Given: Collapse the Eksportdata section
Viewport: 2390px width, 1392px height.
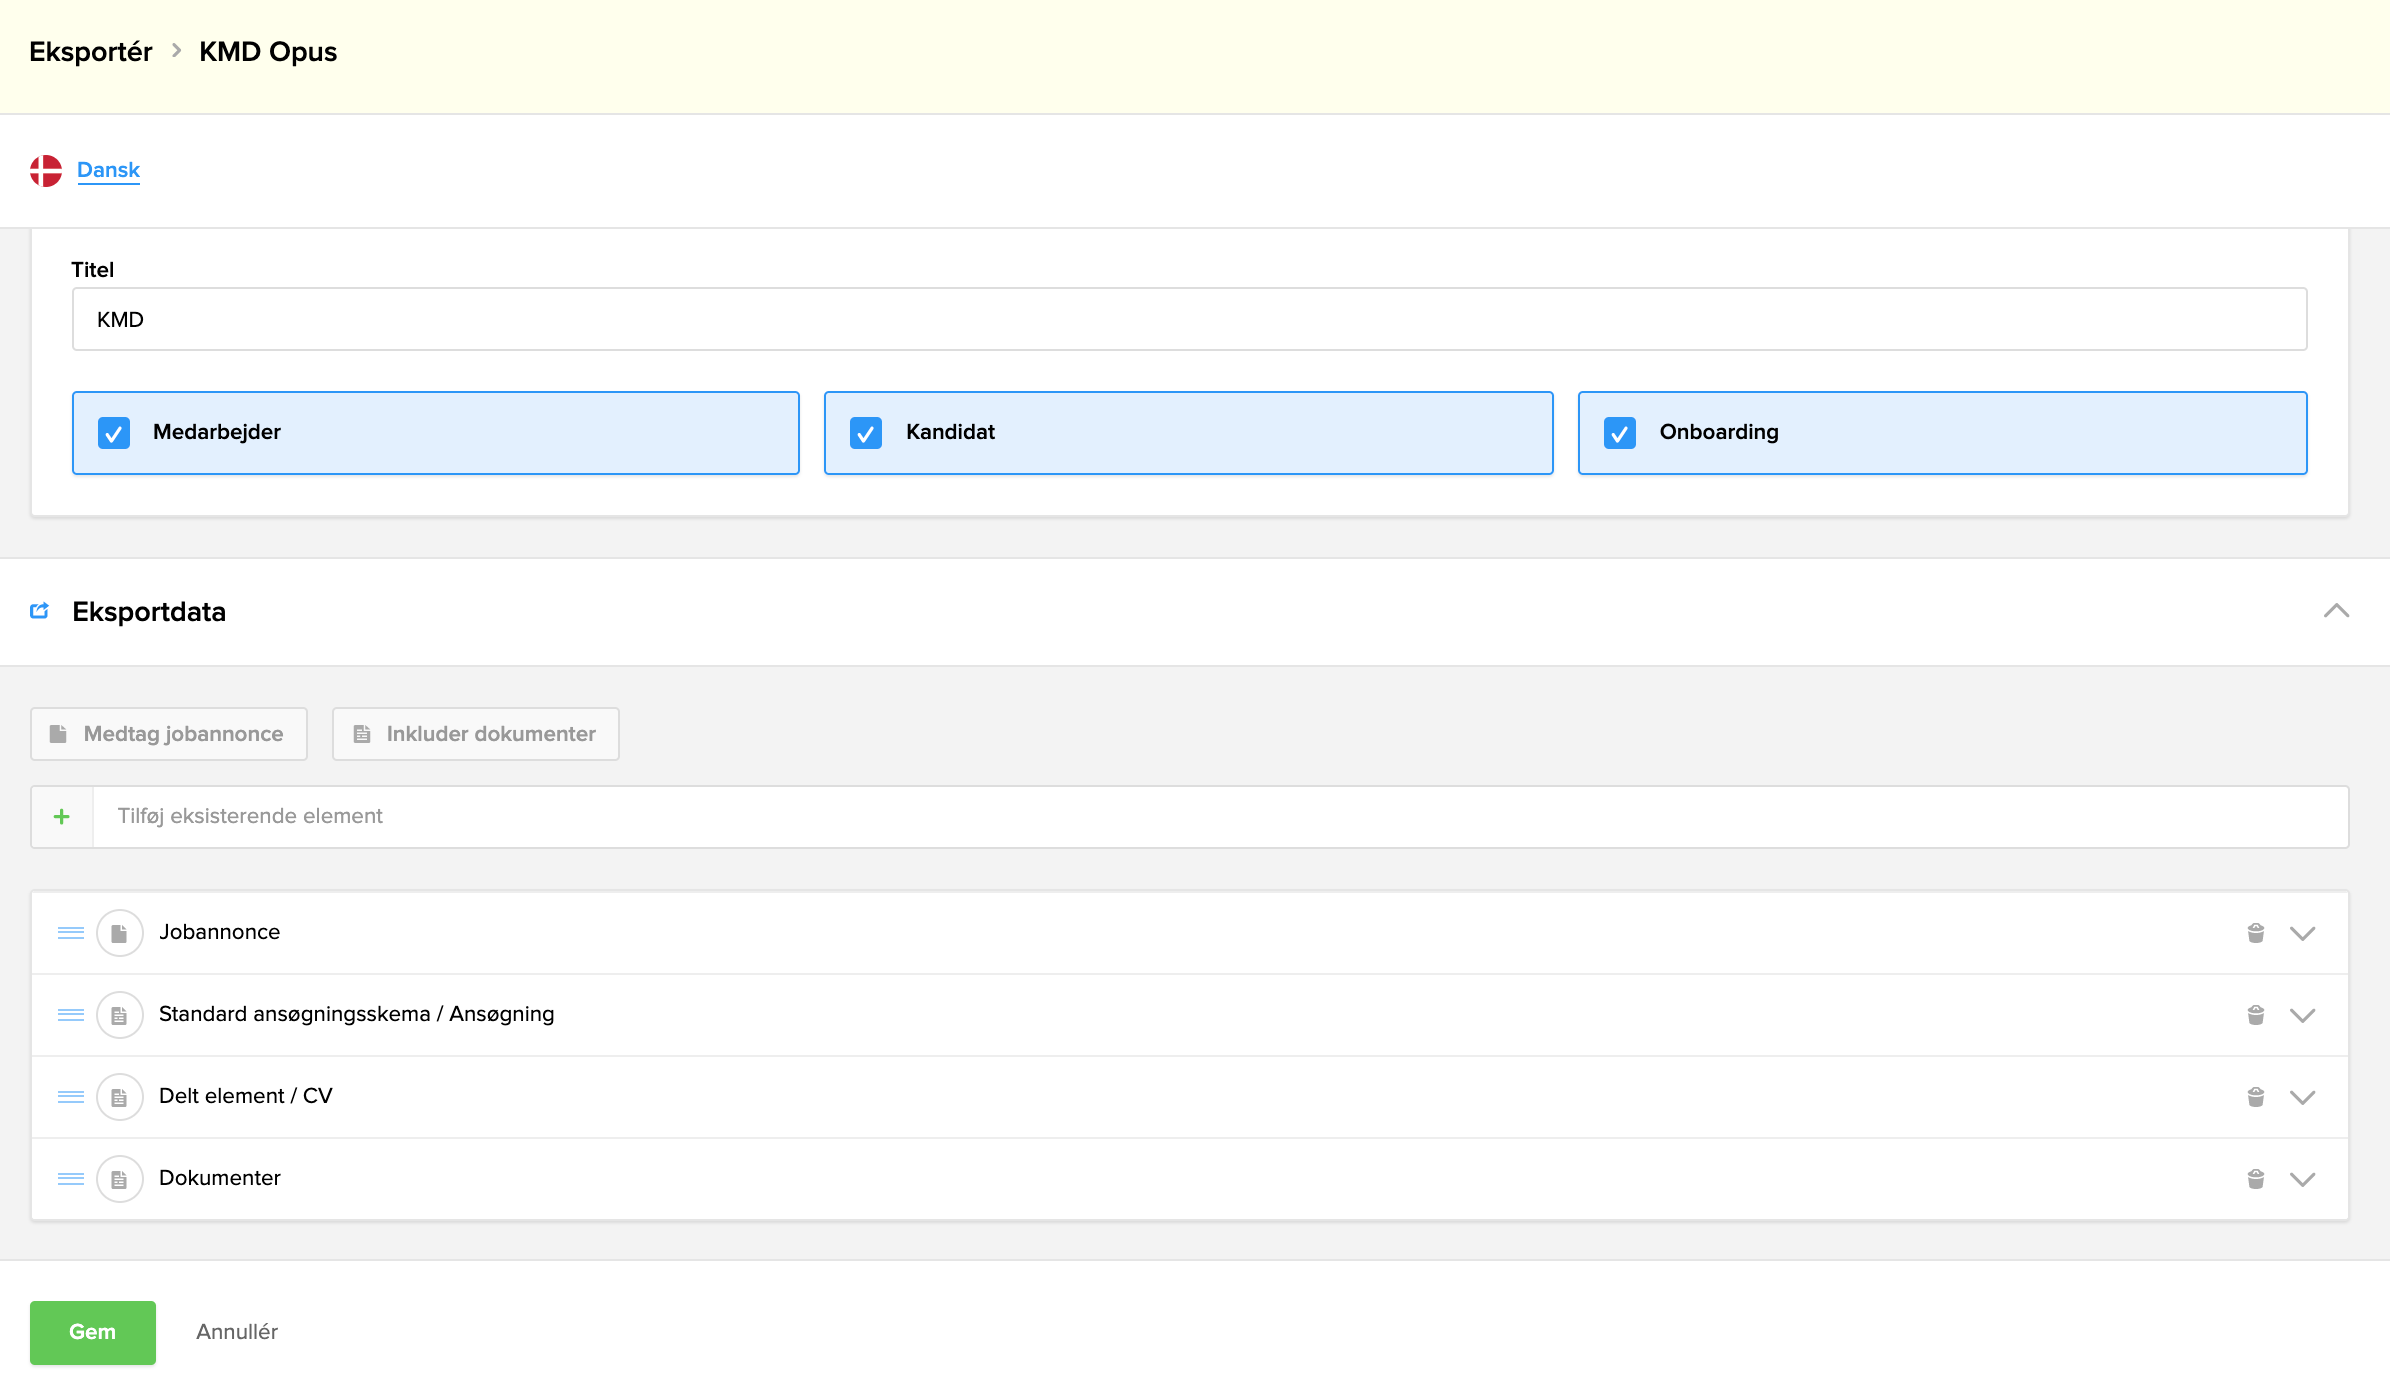Looking at the screenshot, I should pos(2336,611).
